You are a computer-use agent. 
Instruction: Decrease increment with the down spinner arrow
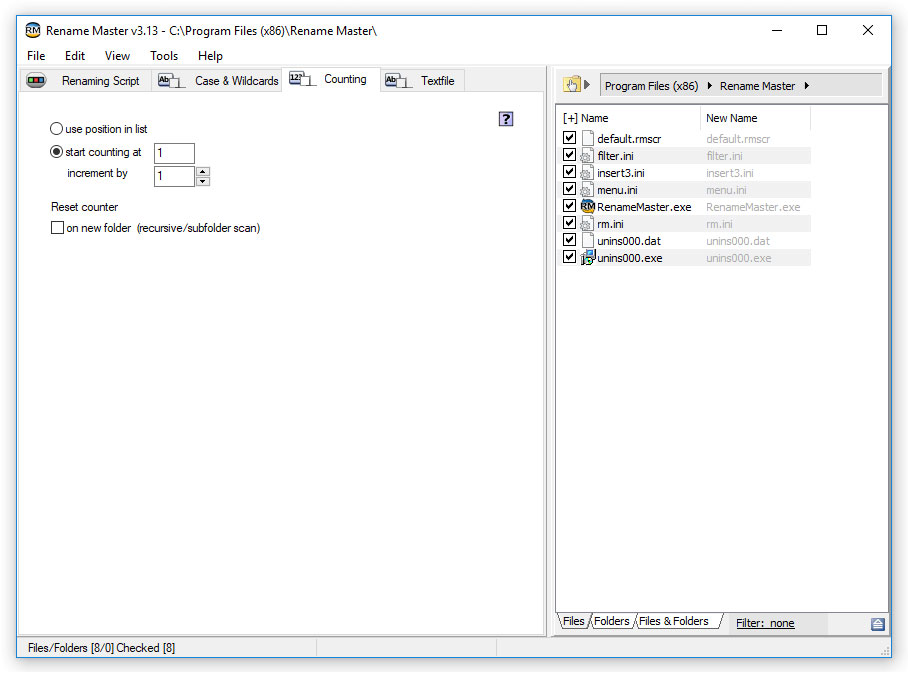pos(203,181)
